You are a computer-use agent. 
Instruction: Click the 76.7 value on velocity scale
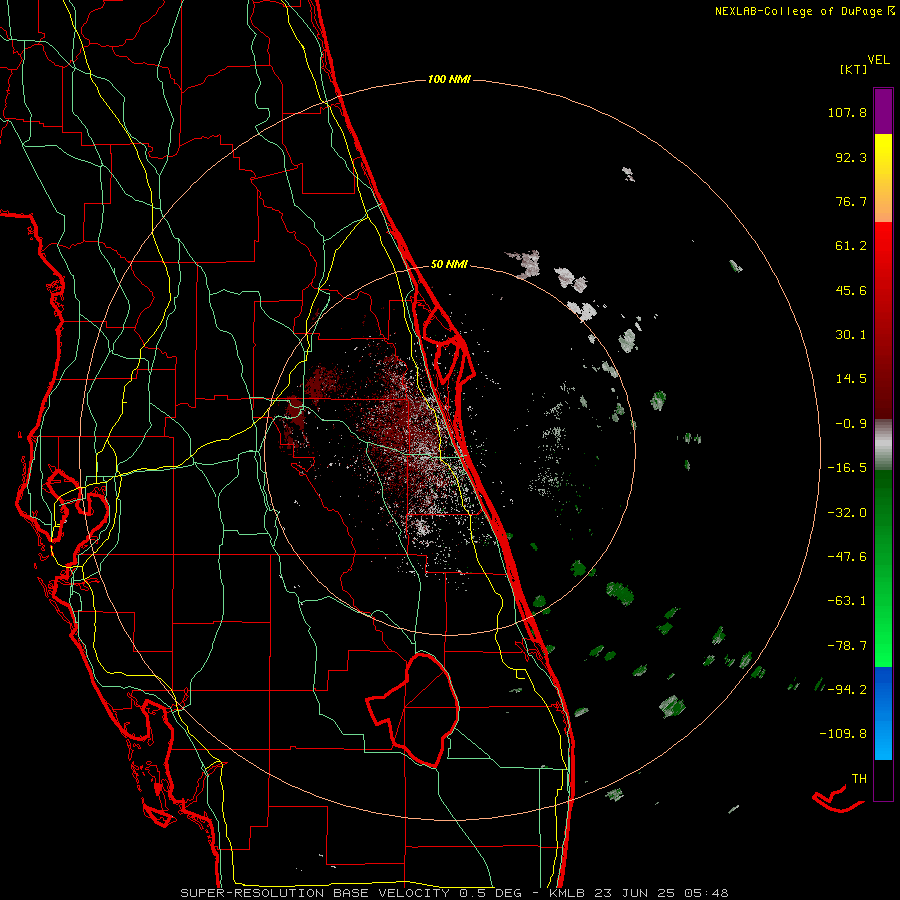[851, 201]
